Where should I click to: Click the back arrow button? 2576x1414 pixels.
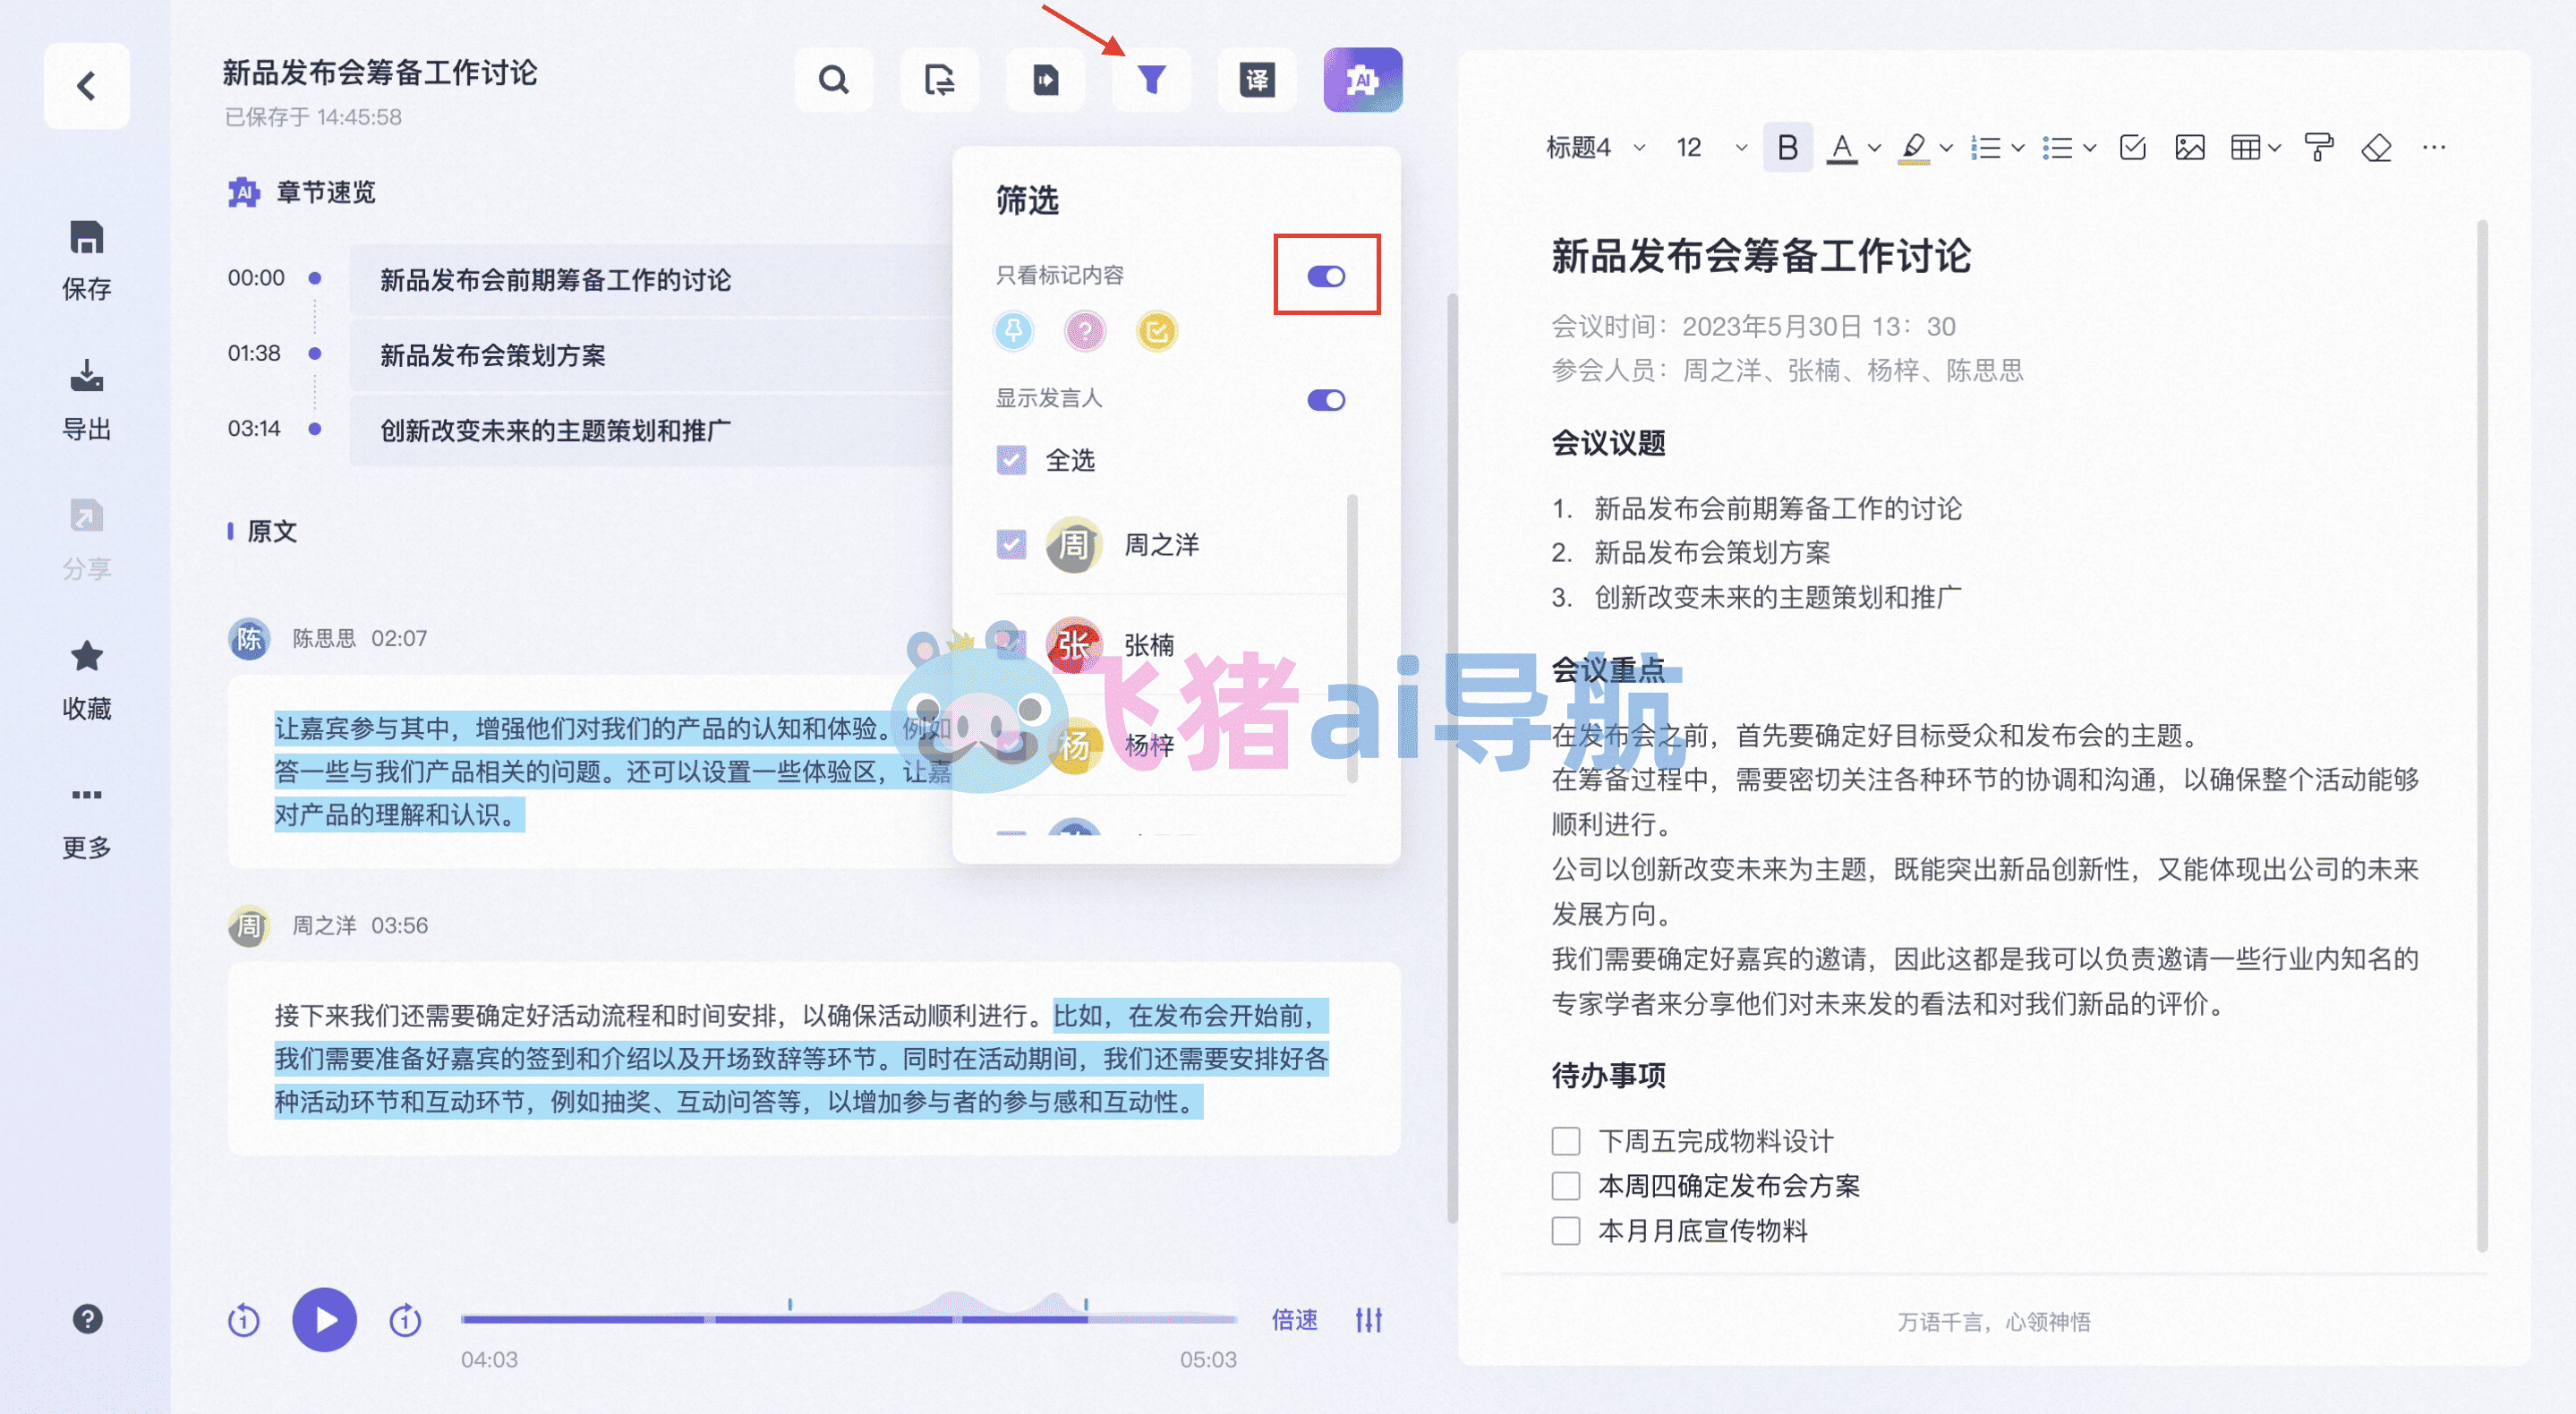coord(87,86)
